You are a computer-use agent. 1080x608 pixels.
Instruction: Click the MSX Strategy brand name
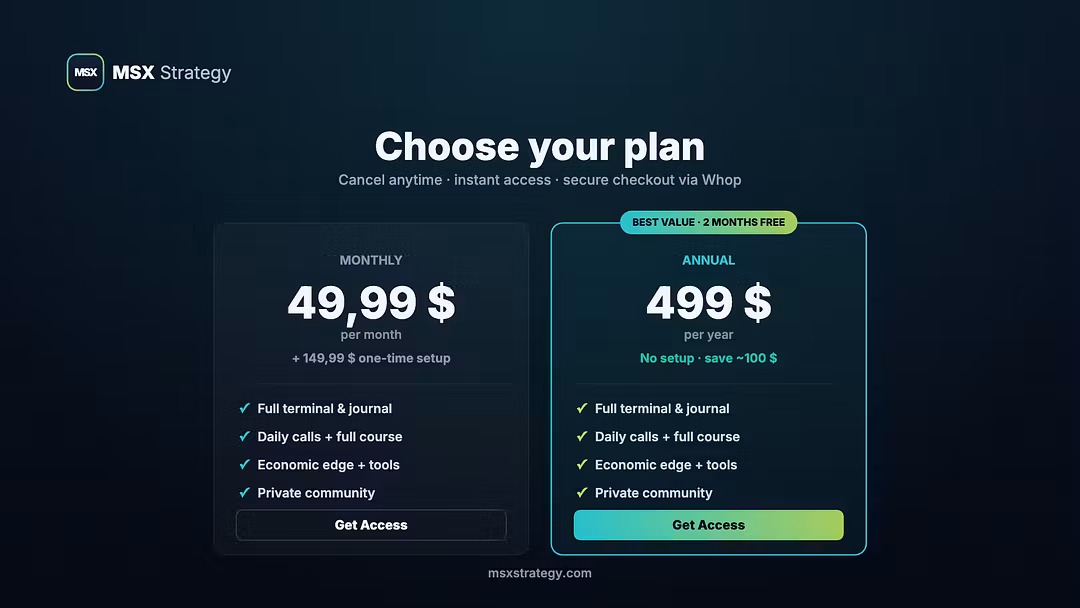tap(172, 72)
